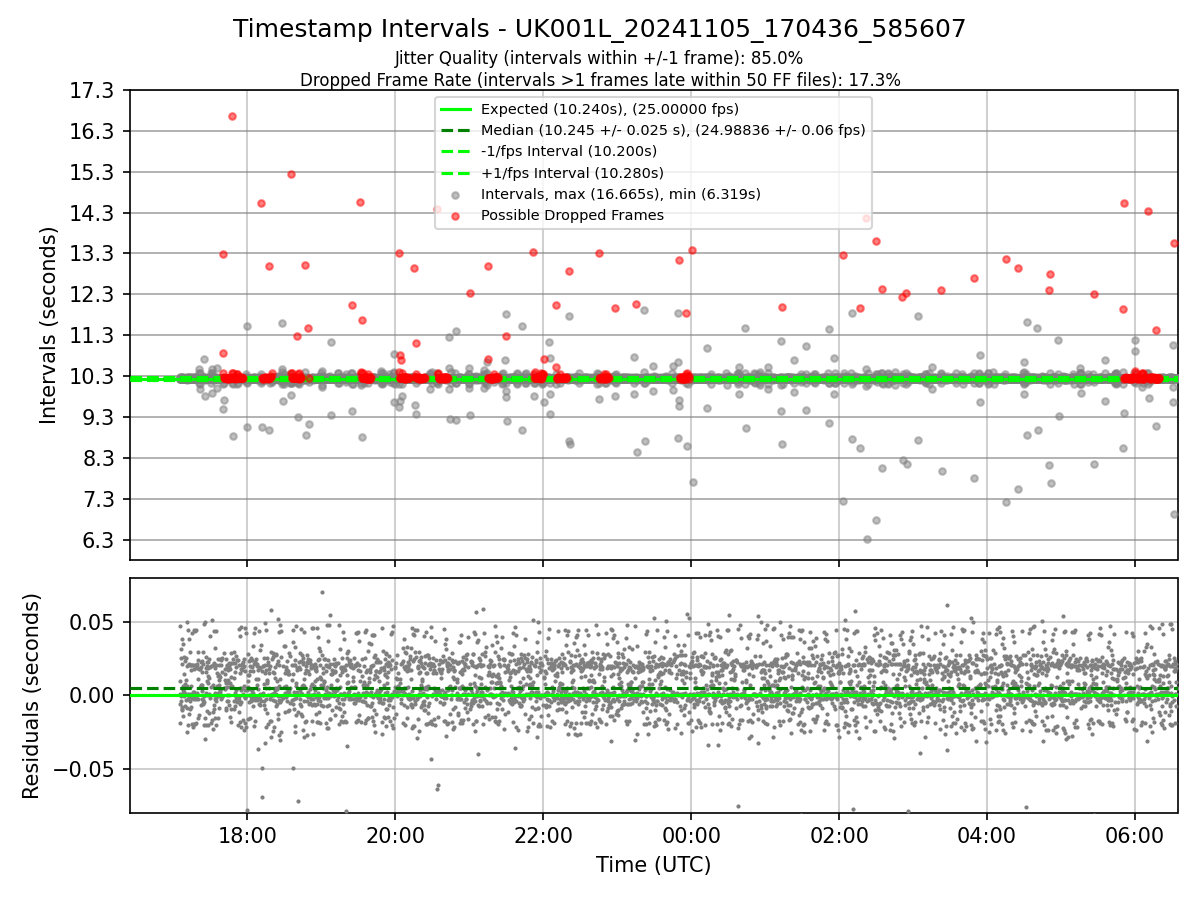The image size is (1200, 900).
Task: Click the x-axis tick label "20:00"
Action: tap(395, 835)
